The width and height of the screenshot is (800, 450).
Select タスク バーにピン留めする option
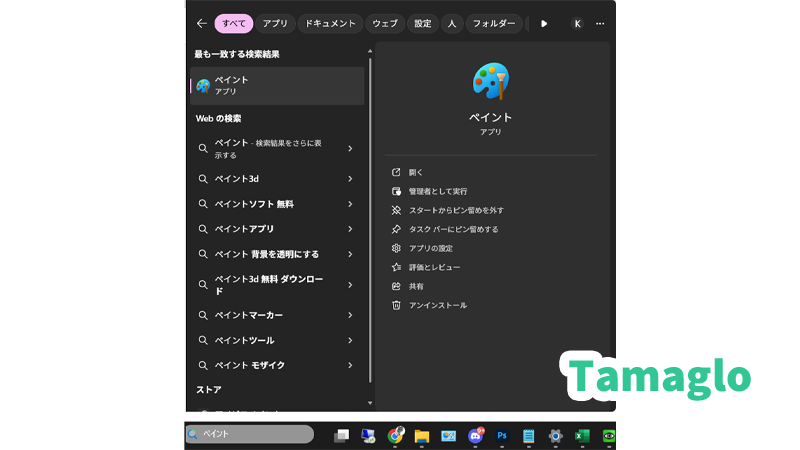[453, 229]
